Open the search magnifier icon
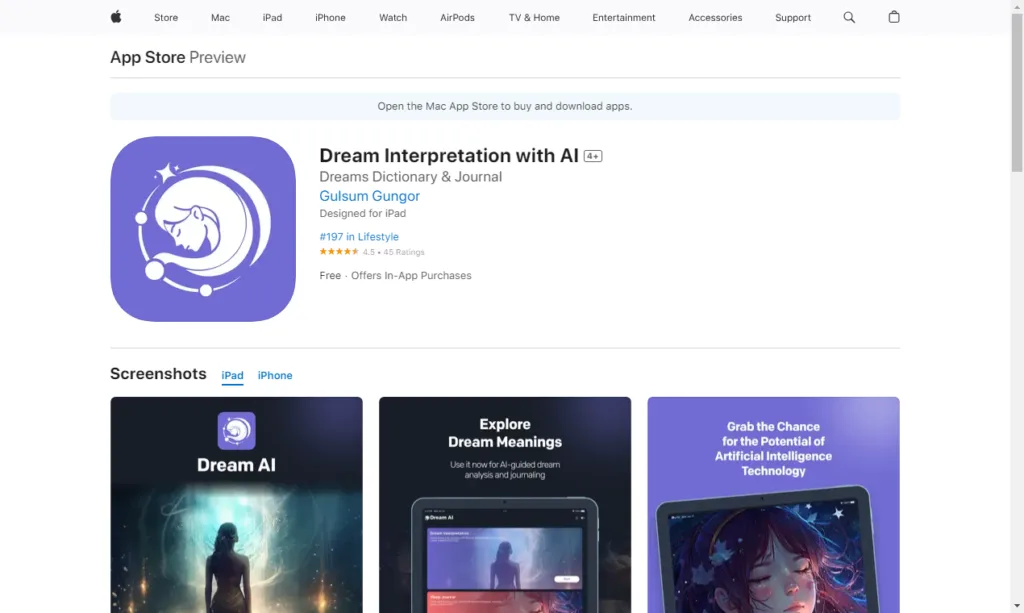 pyautogui.click(x=849, y=18)
